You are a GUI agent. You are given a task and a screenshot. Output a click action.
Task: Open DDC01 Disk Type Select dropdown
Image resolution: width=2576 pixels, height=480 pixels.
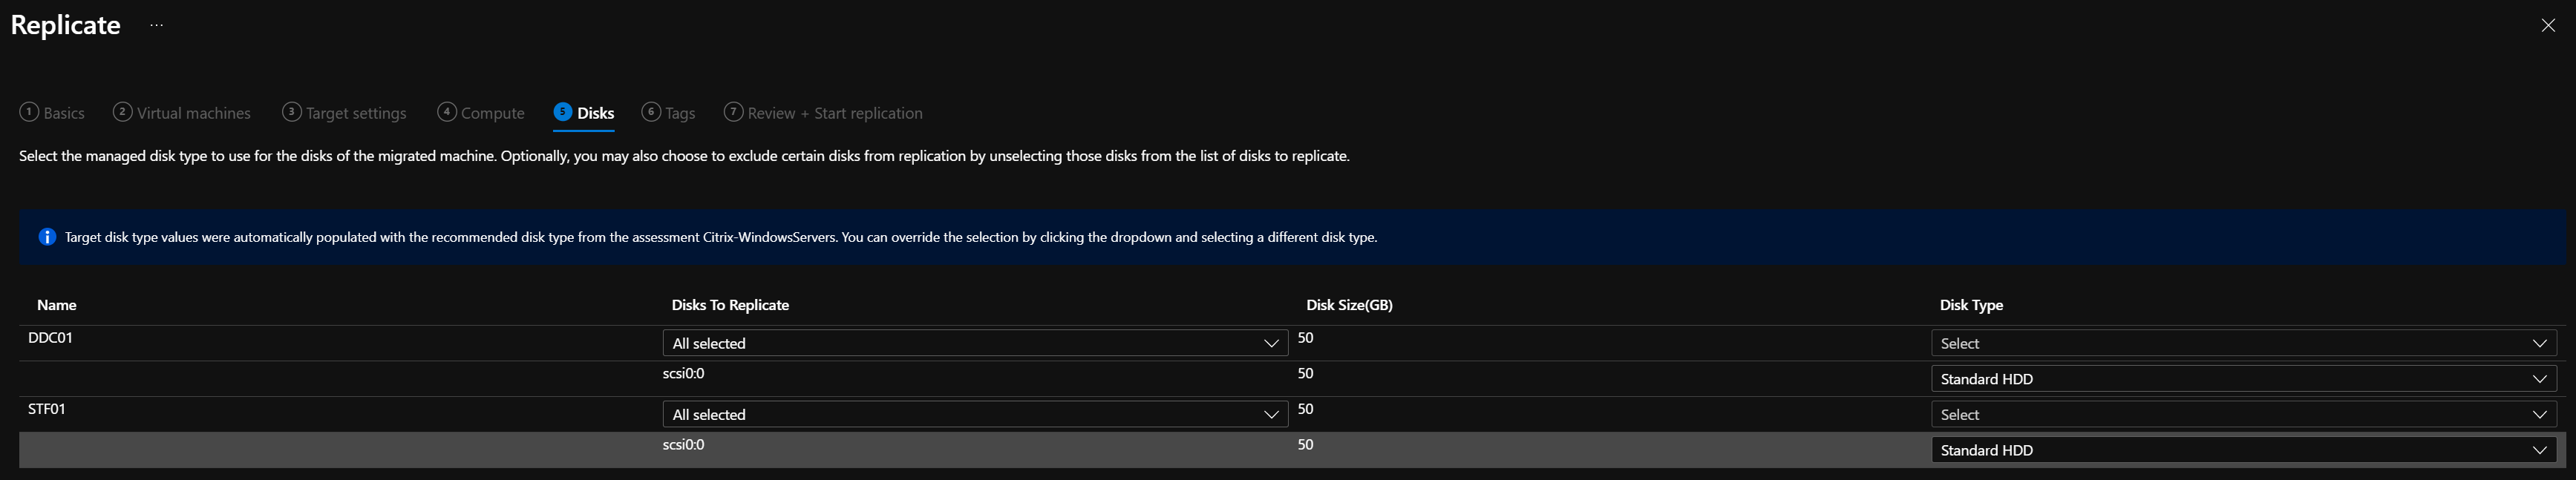2243,343
